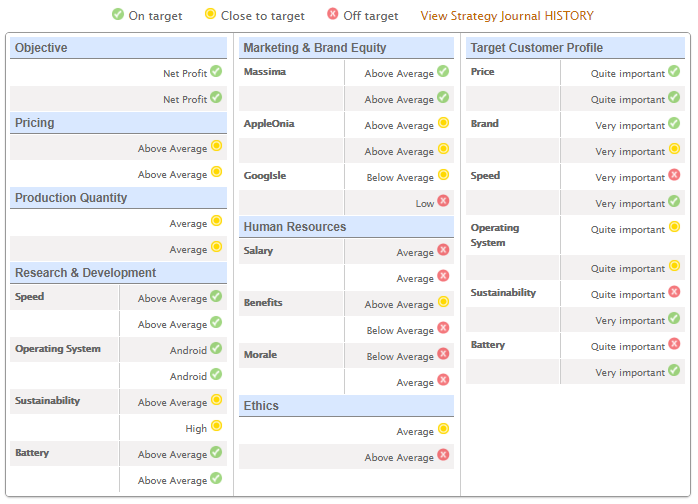This screenshot has height=504, width=698.
Task: Click the red icon beside Benefits Below Average
Action: pyautogui.click(x=443, y=329)
